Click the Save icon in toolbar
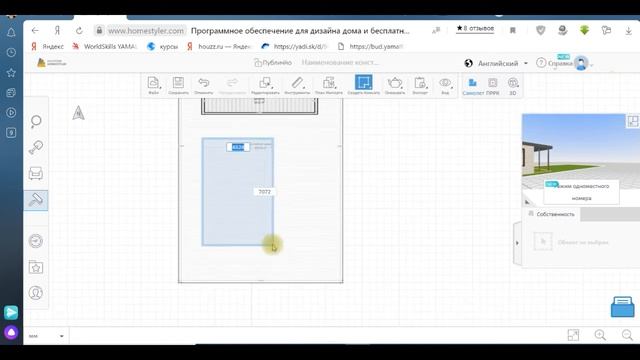This screenshot has height=360, width=640. (x=178, y=85)
